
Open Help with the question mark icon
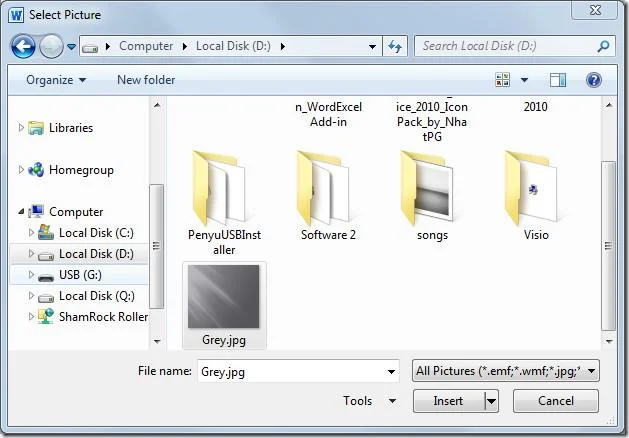click(594, 80)
